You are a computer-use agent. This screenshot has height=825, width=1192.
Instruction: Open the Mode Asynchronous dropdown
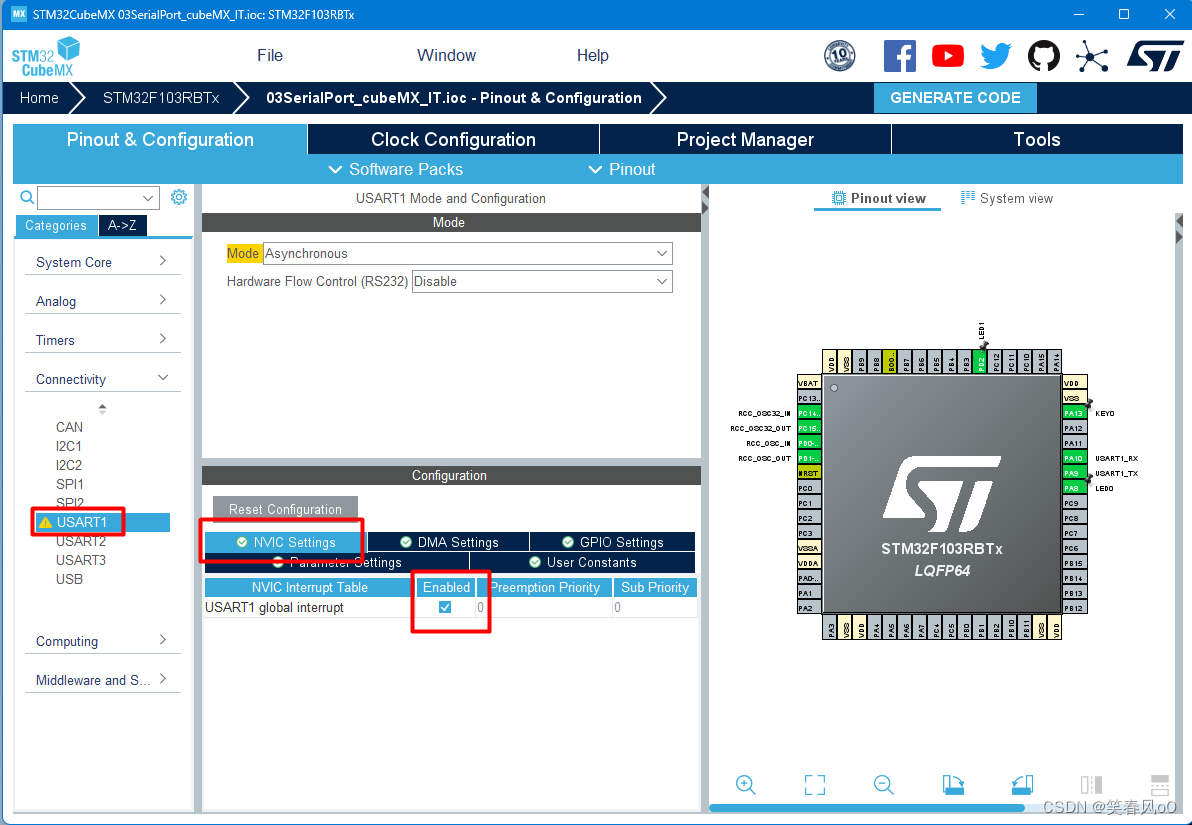468,254
